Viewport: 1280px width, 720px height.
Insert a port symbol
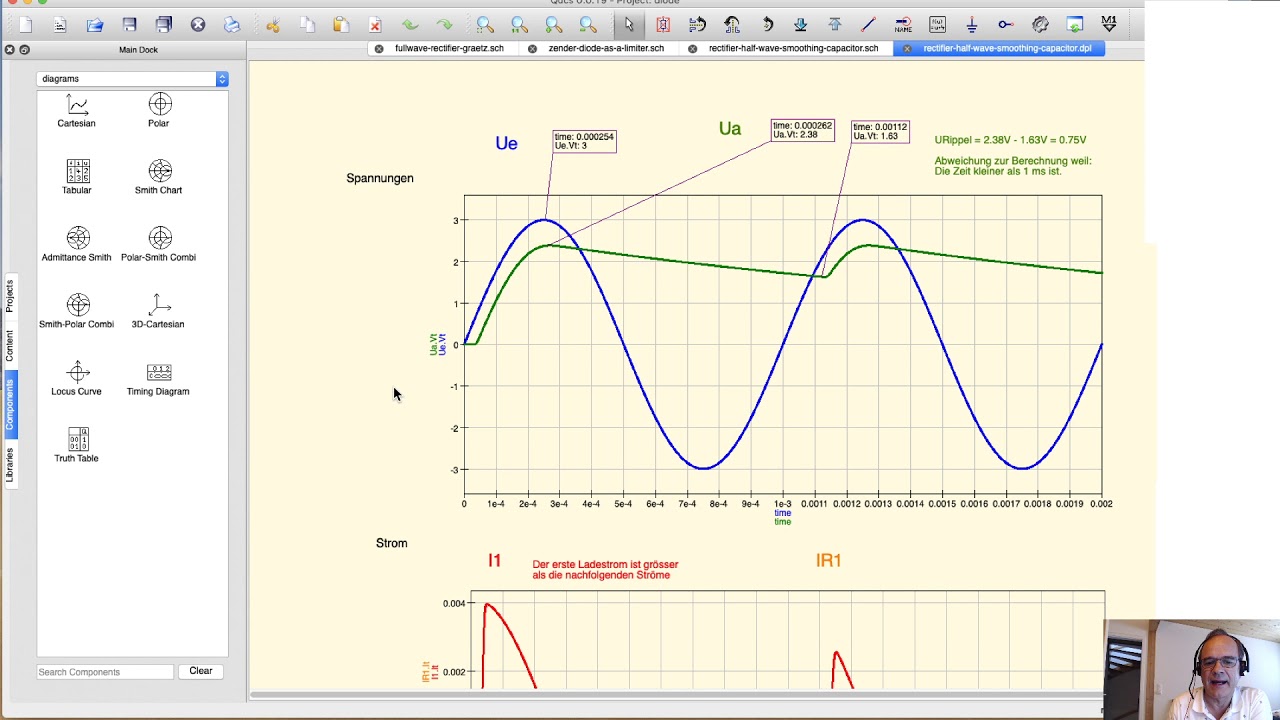click(1006, 25)
